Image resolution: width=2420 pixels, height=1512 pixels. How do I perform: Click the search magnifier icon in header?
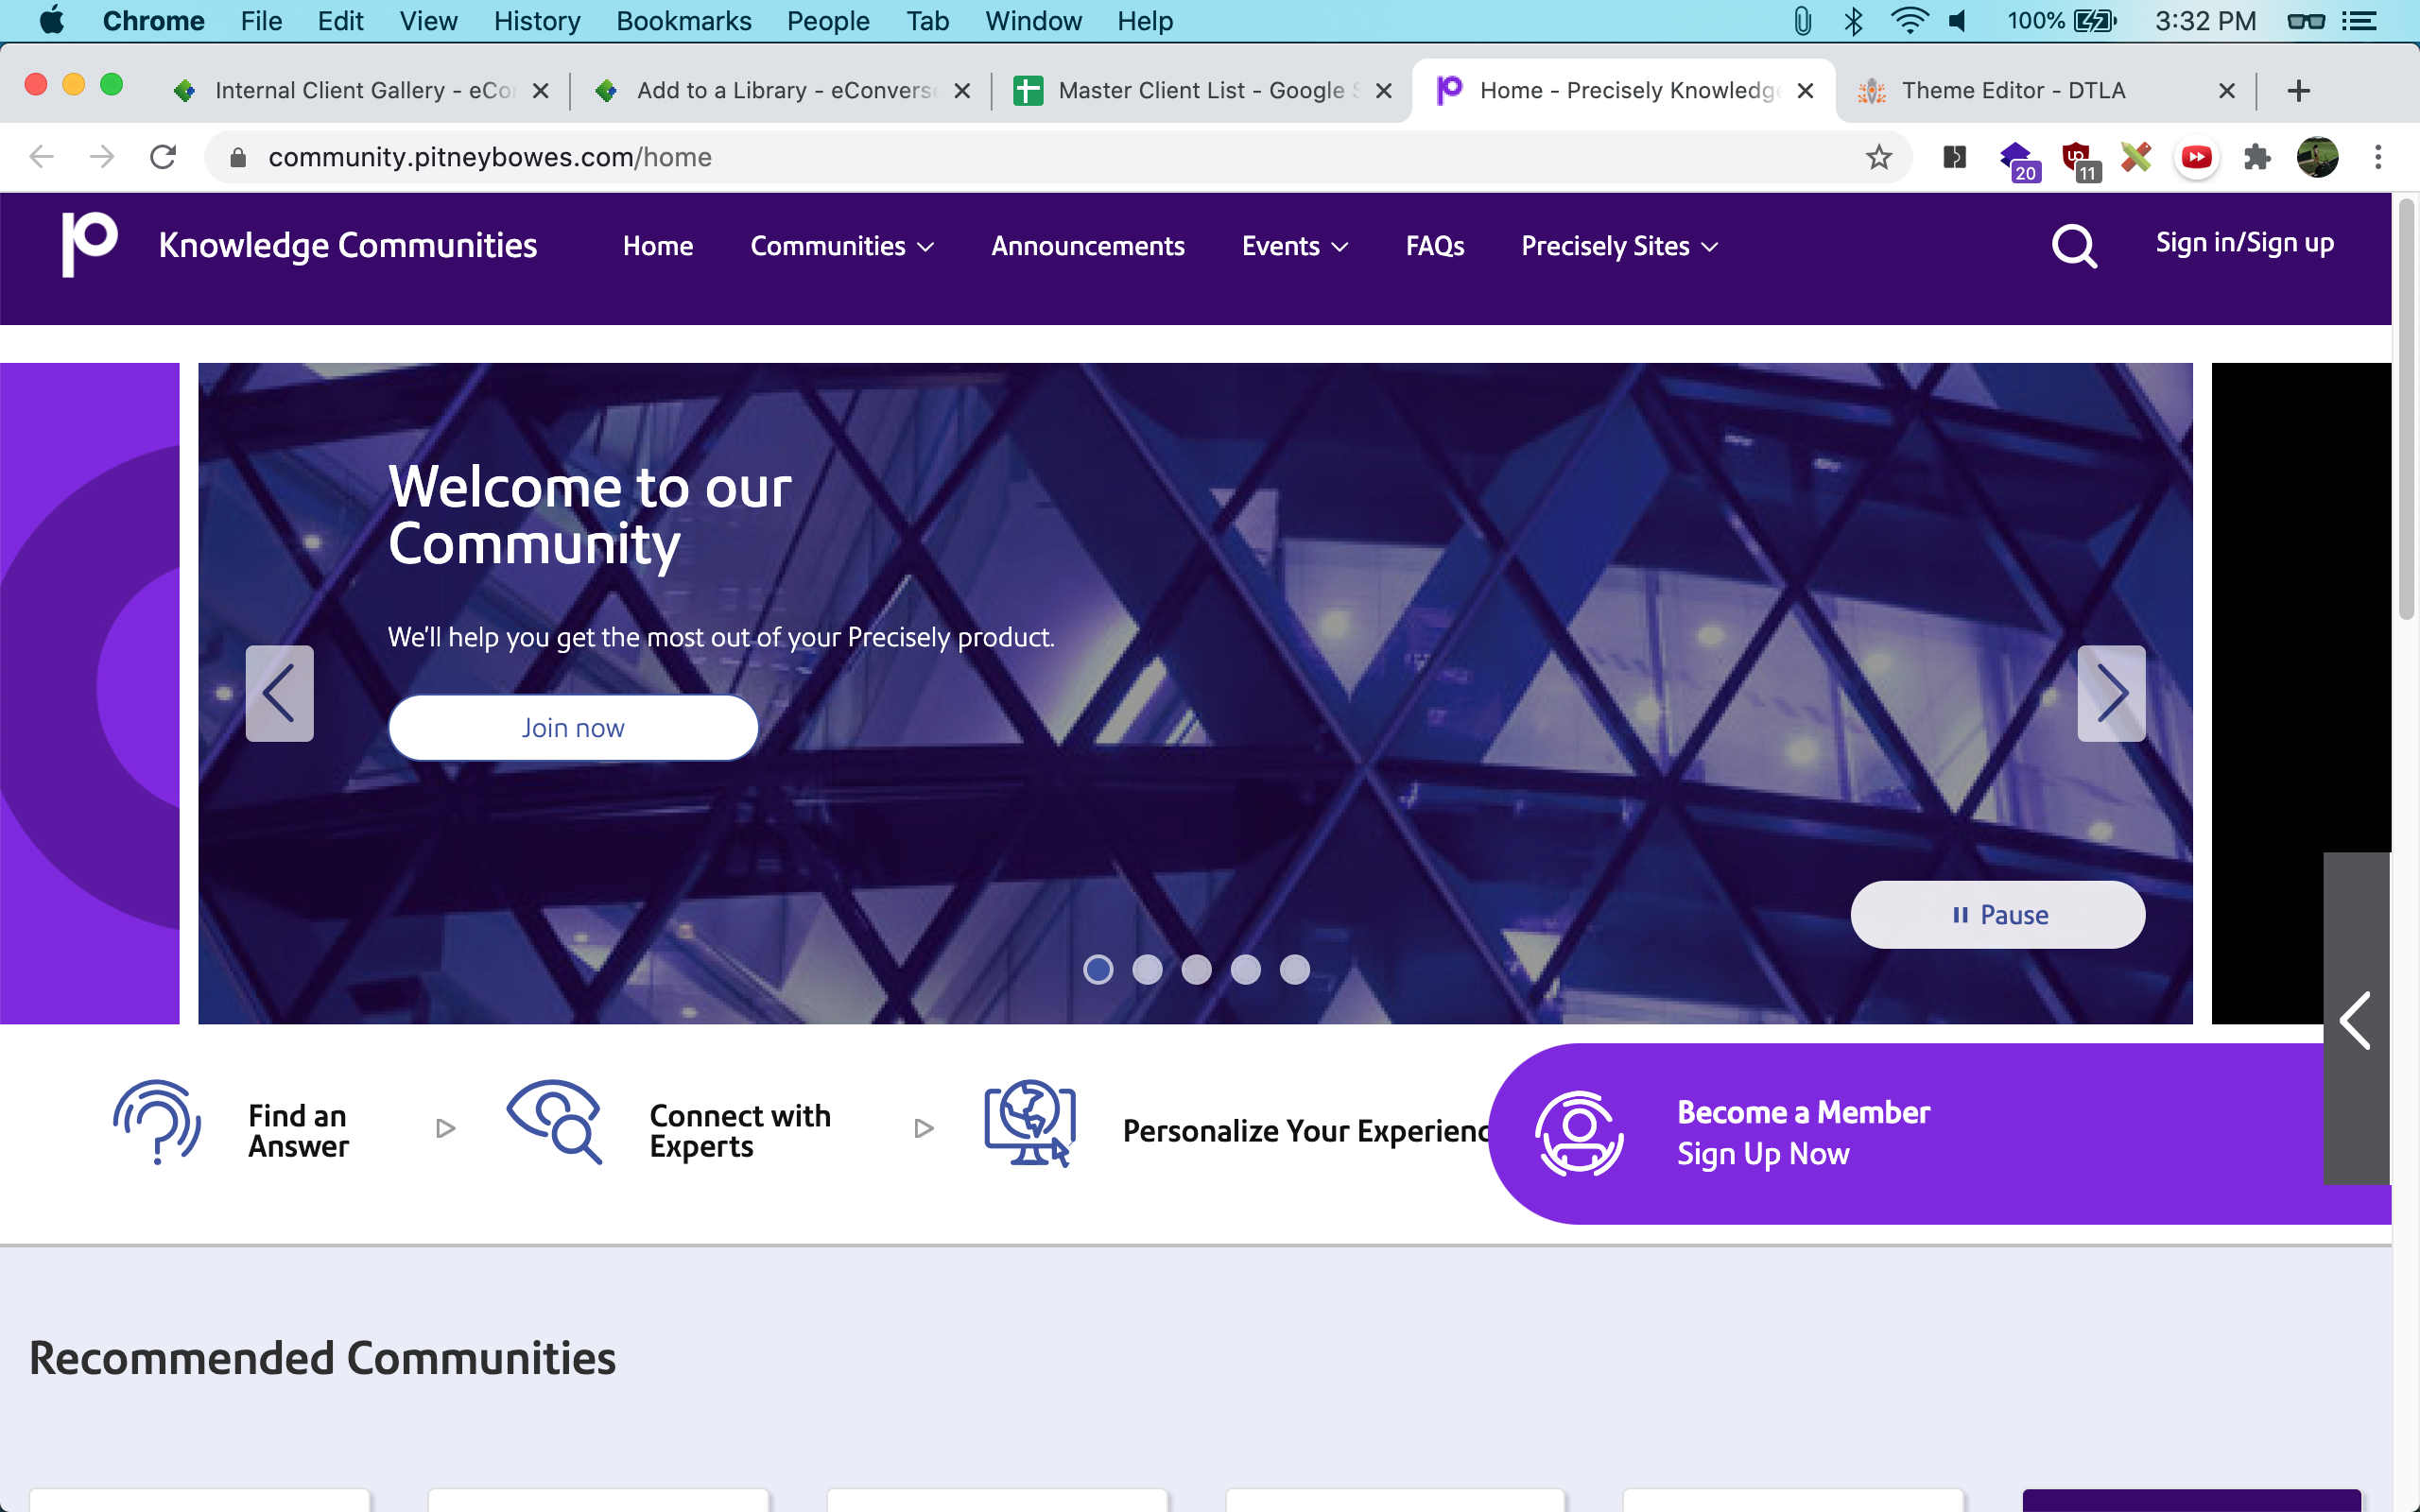point(2073,246)
